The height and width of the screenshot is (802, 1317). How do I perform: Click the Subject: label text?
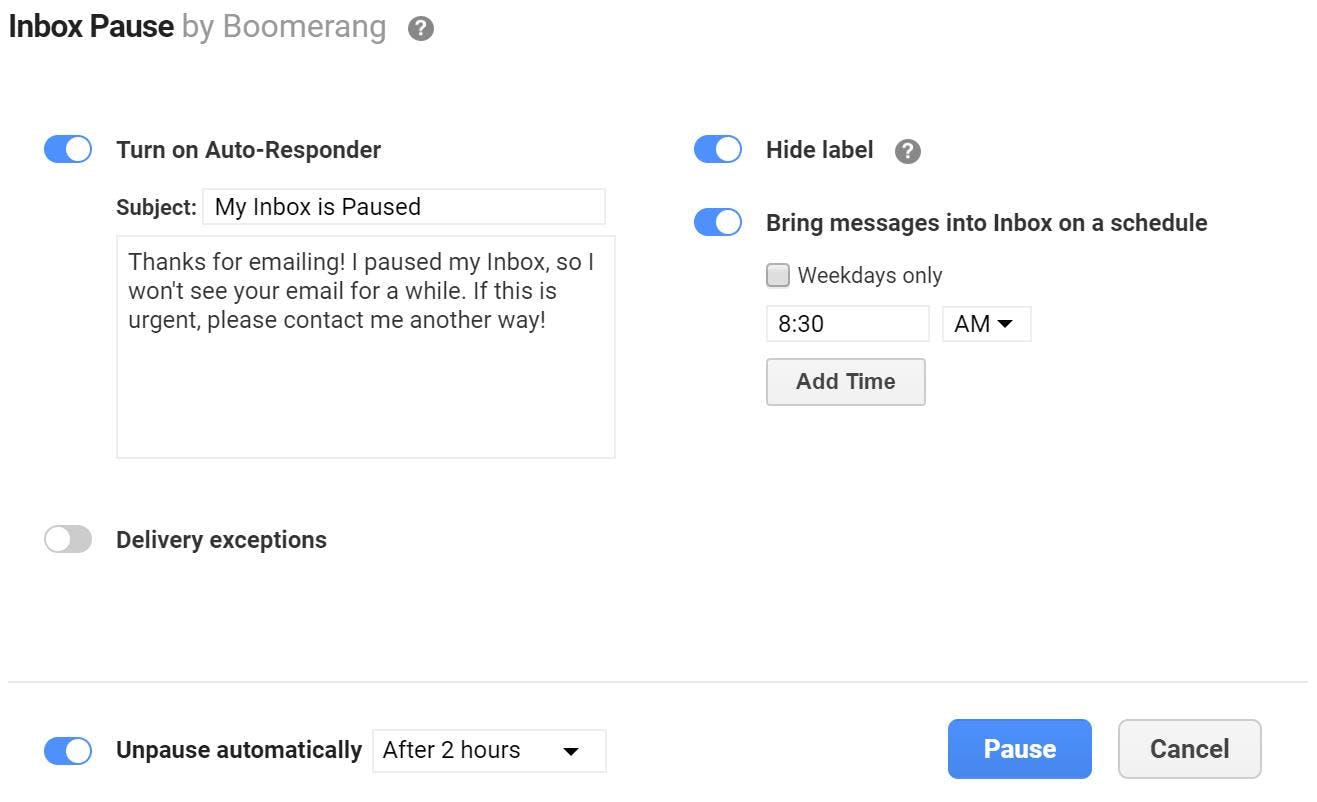click(x=156, y=208)
